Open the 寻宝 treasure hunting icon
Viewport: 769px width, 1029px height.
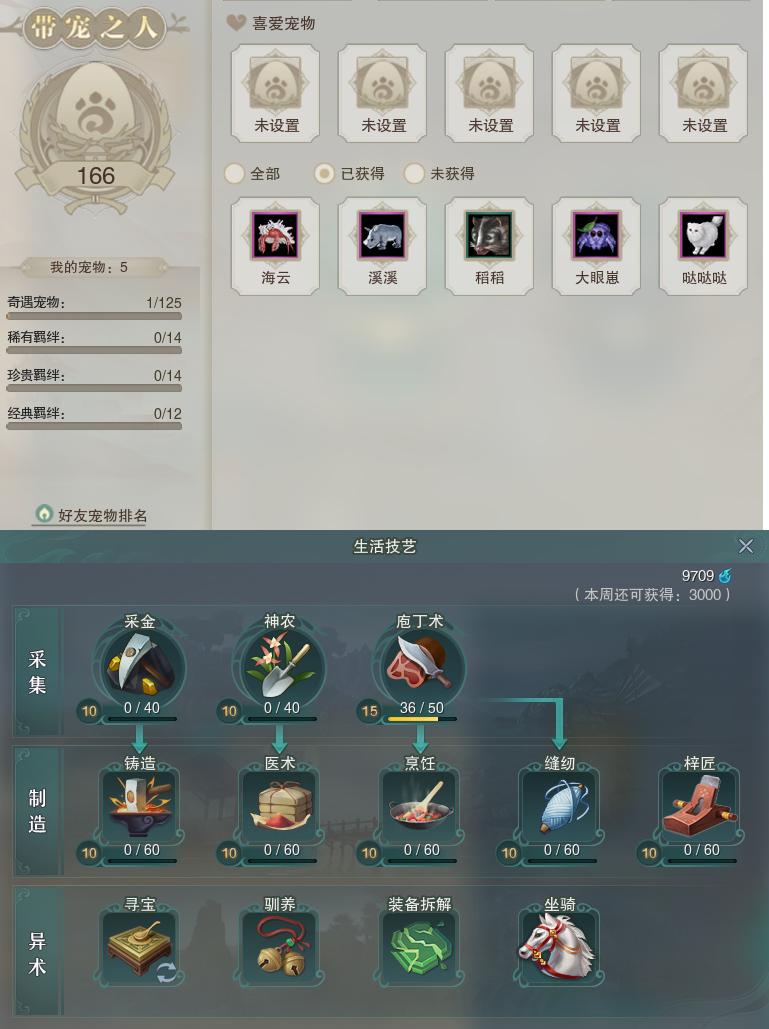(x=140, y=947)
